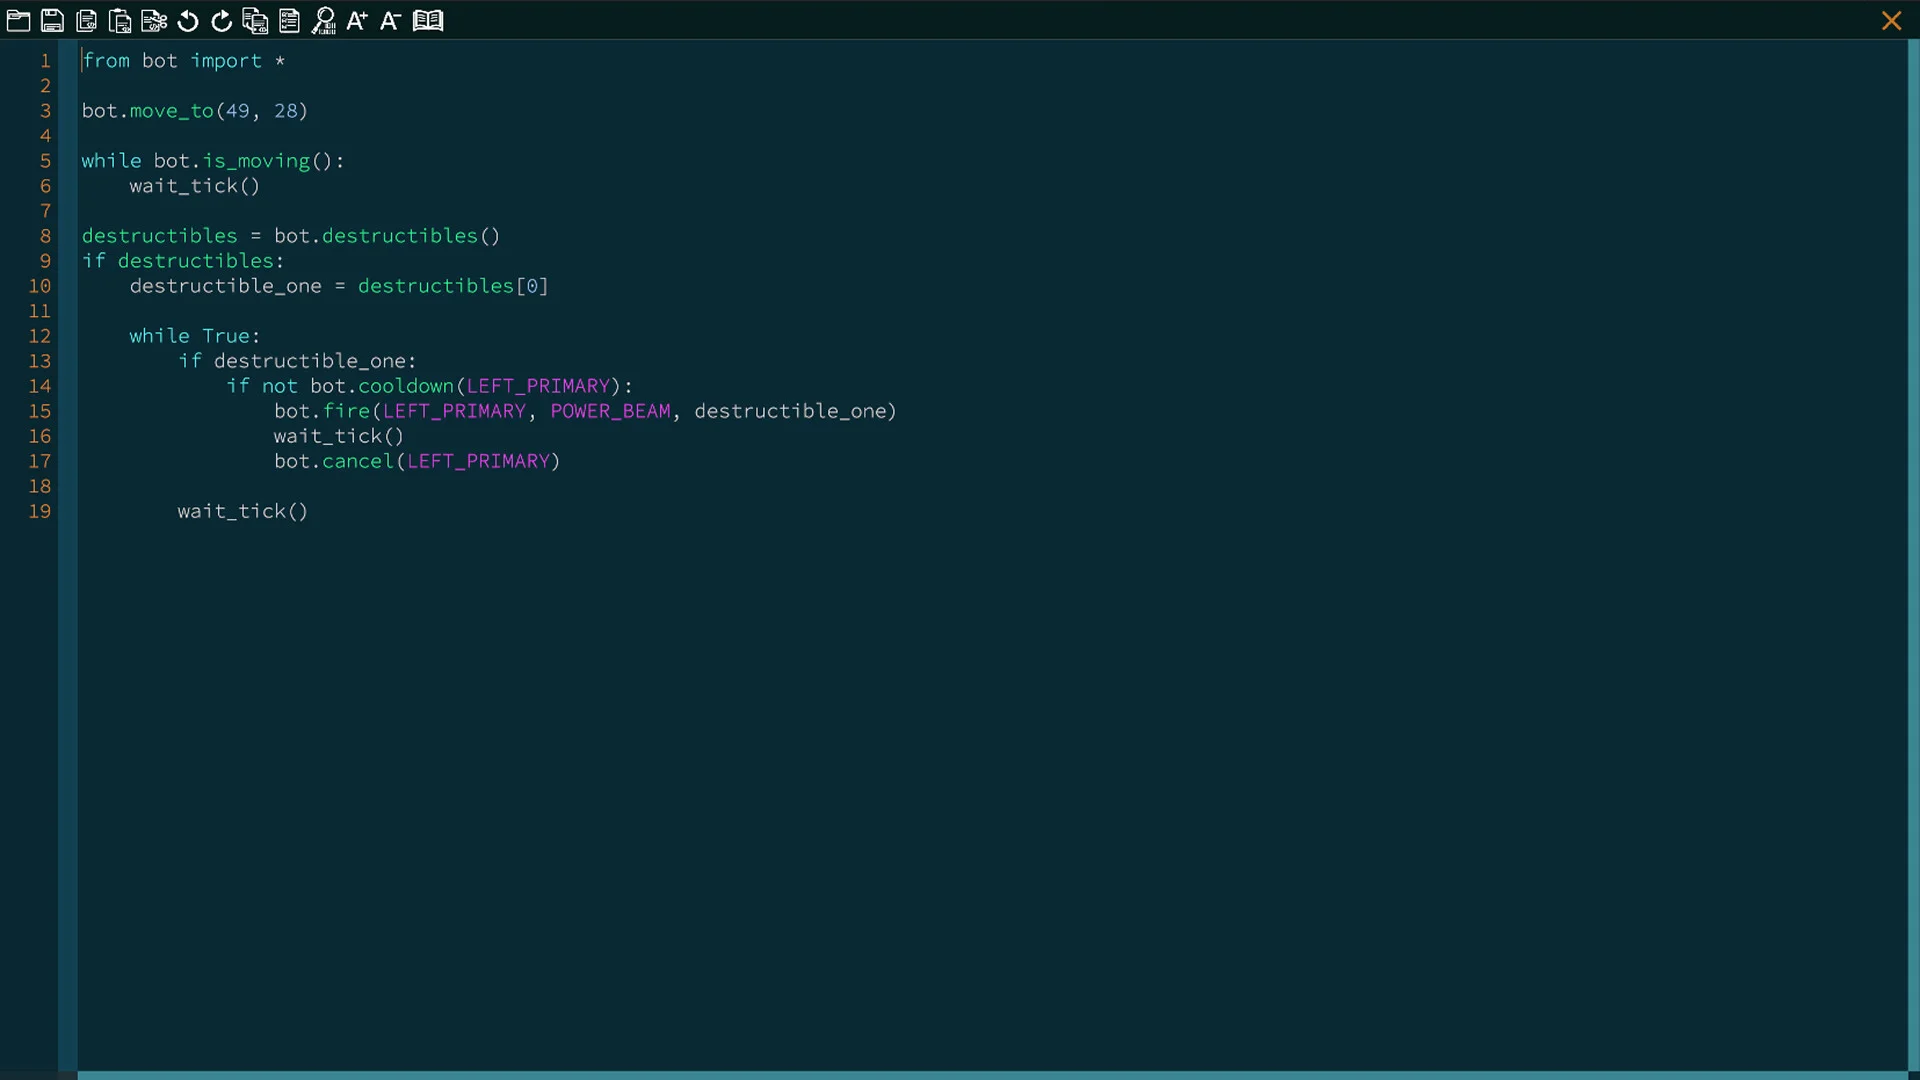The image size is (1920, 1080).
Task: Click the copy code icon
Action: click(86, 20)
